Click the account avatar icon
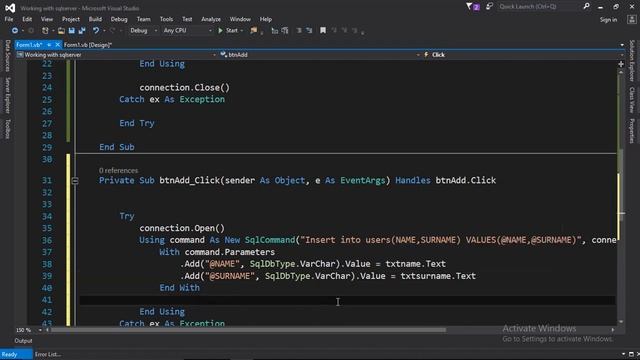The image size is (640, 360). coord(631,20)
